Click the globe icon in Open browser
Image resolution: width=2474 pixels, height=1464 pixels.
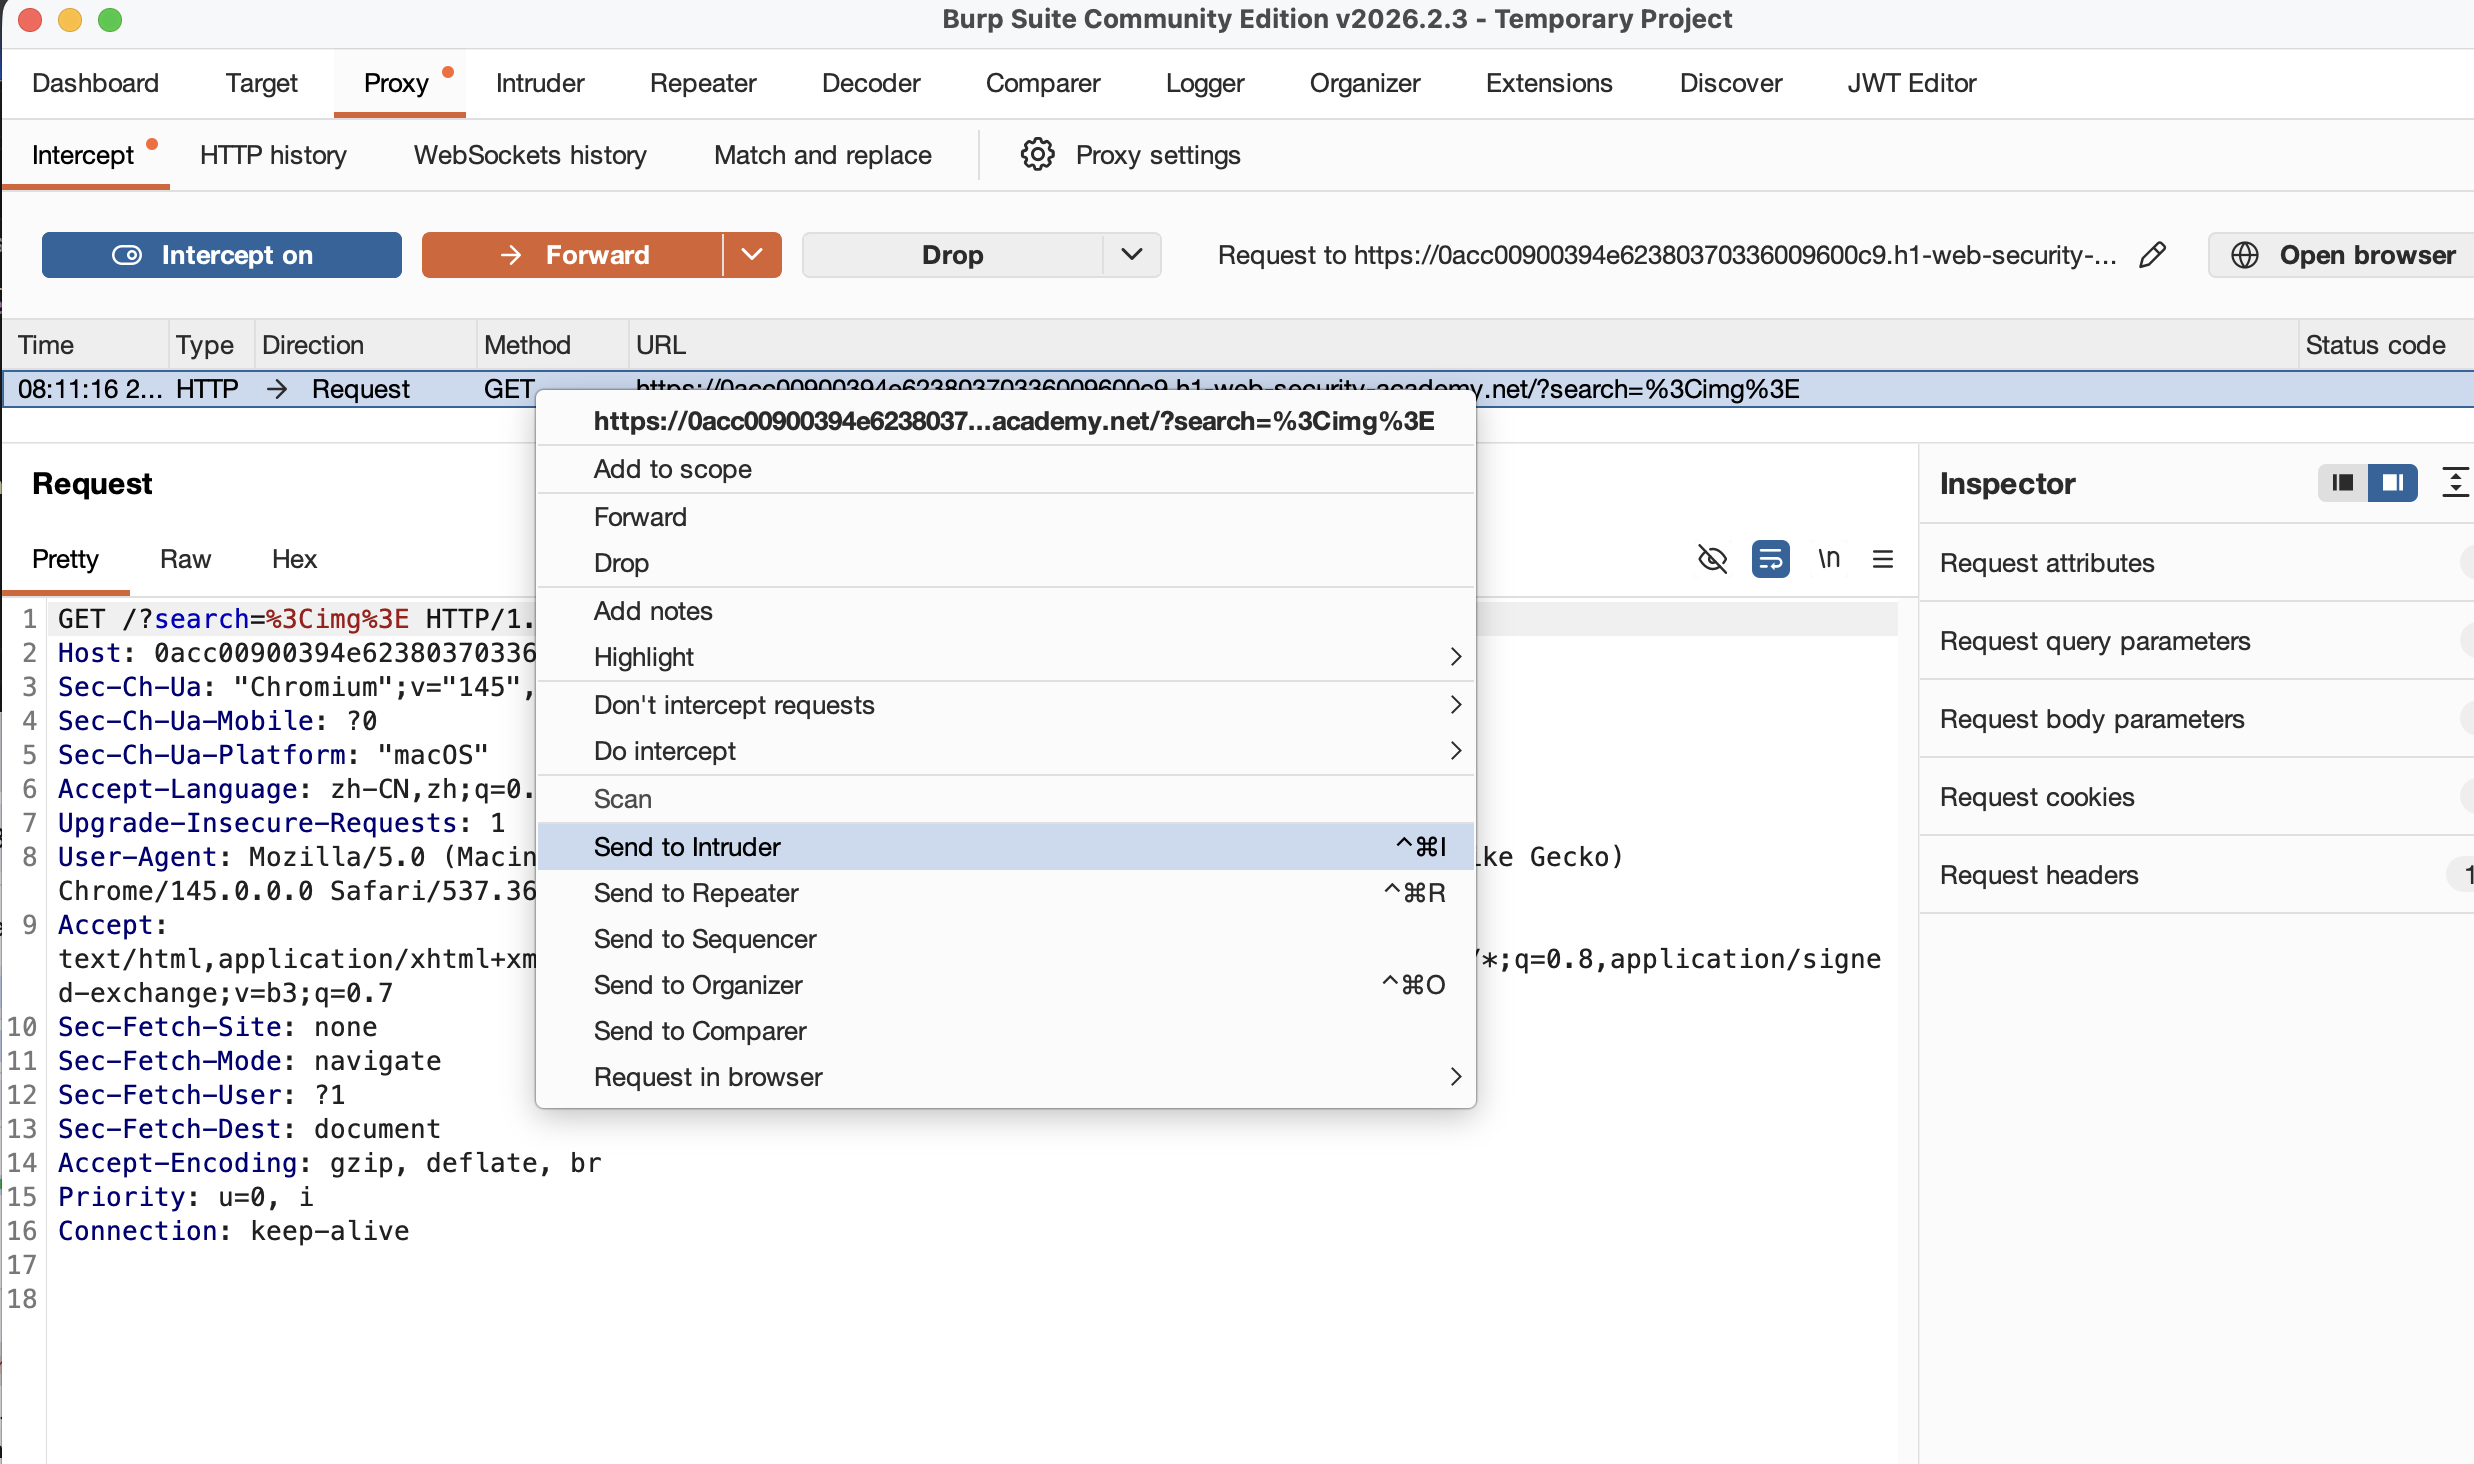(x=2245, y=255)
